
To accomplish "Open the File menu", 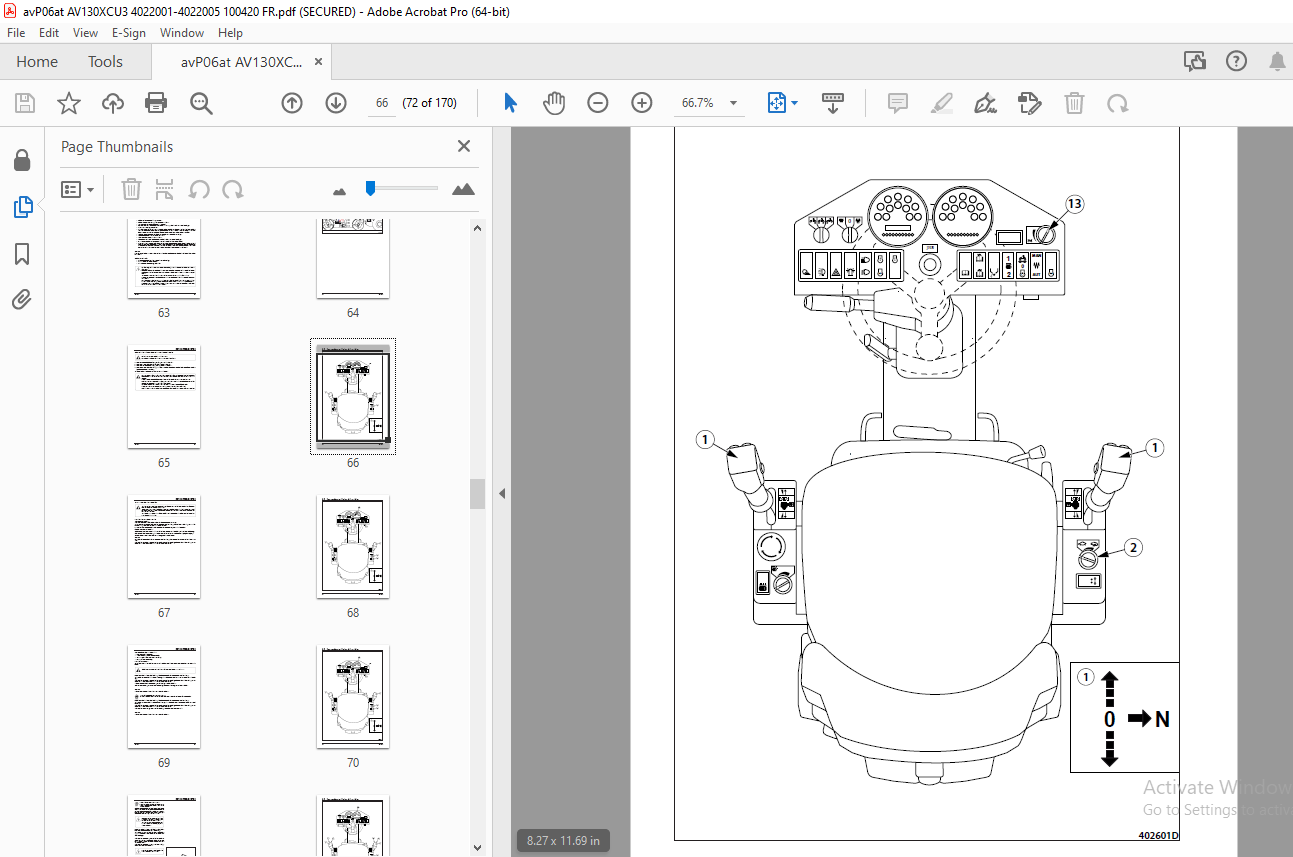I will pos(16,32).
